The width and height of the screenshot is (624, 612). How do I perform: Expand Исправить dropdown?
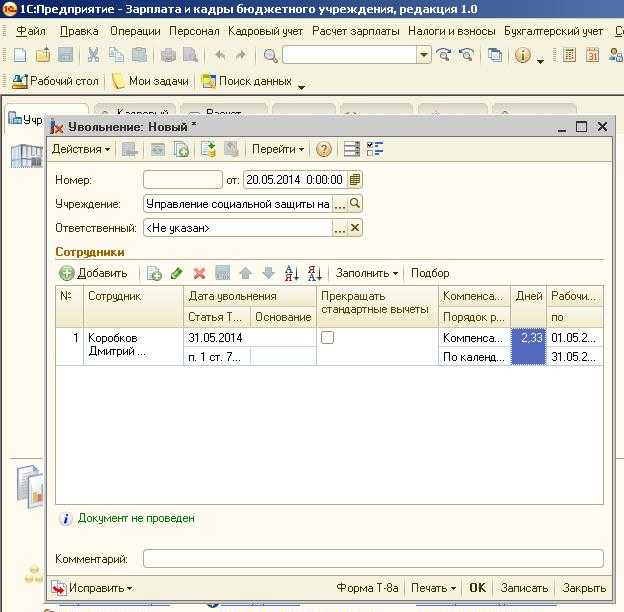[x=92, y=588]
